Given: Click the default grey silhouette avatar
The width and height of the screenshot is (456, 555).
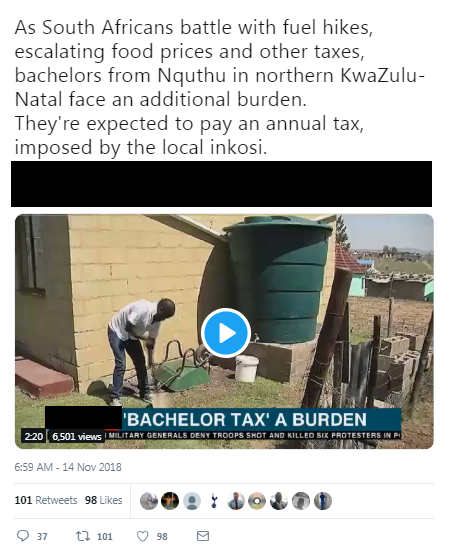Looking at the screenshot, I should pyautogui.click(x=192, y=501).
